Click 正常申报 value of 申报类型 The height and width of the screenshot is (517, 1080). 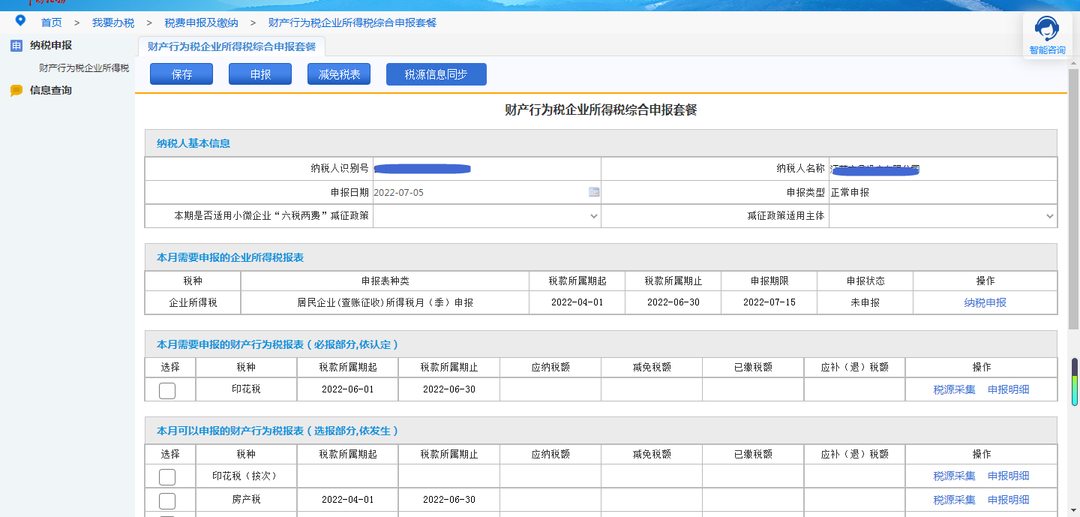(x=850, y=193)
